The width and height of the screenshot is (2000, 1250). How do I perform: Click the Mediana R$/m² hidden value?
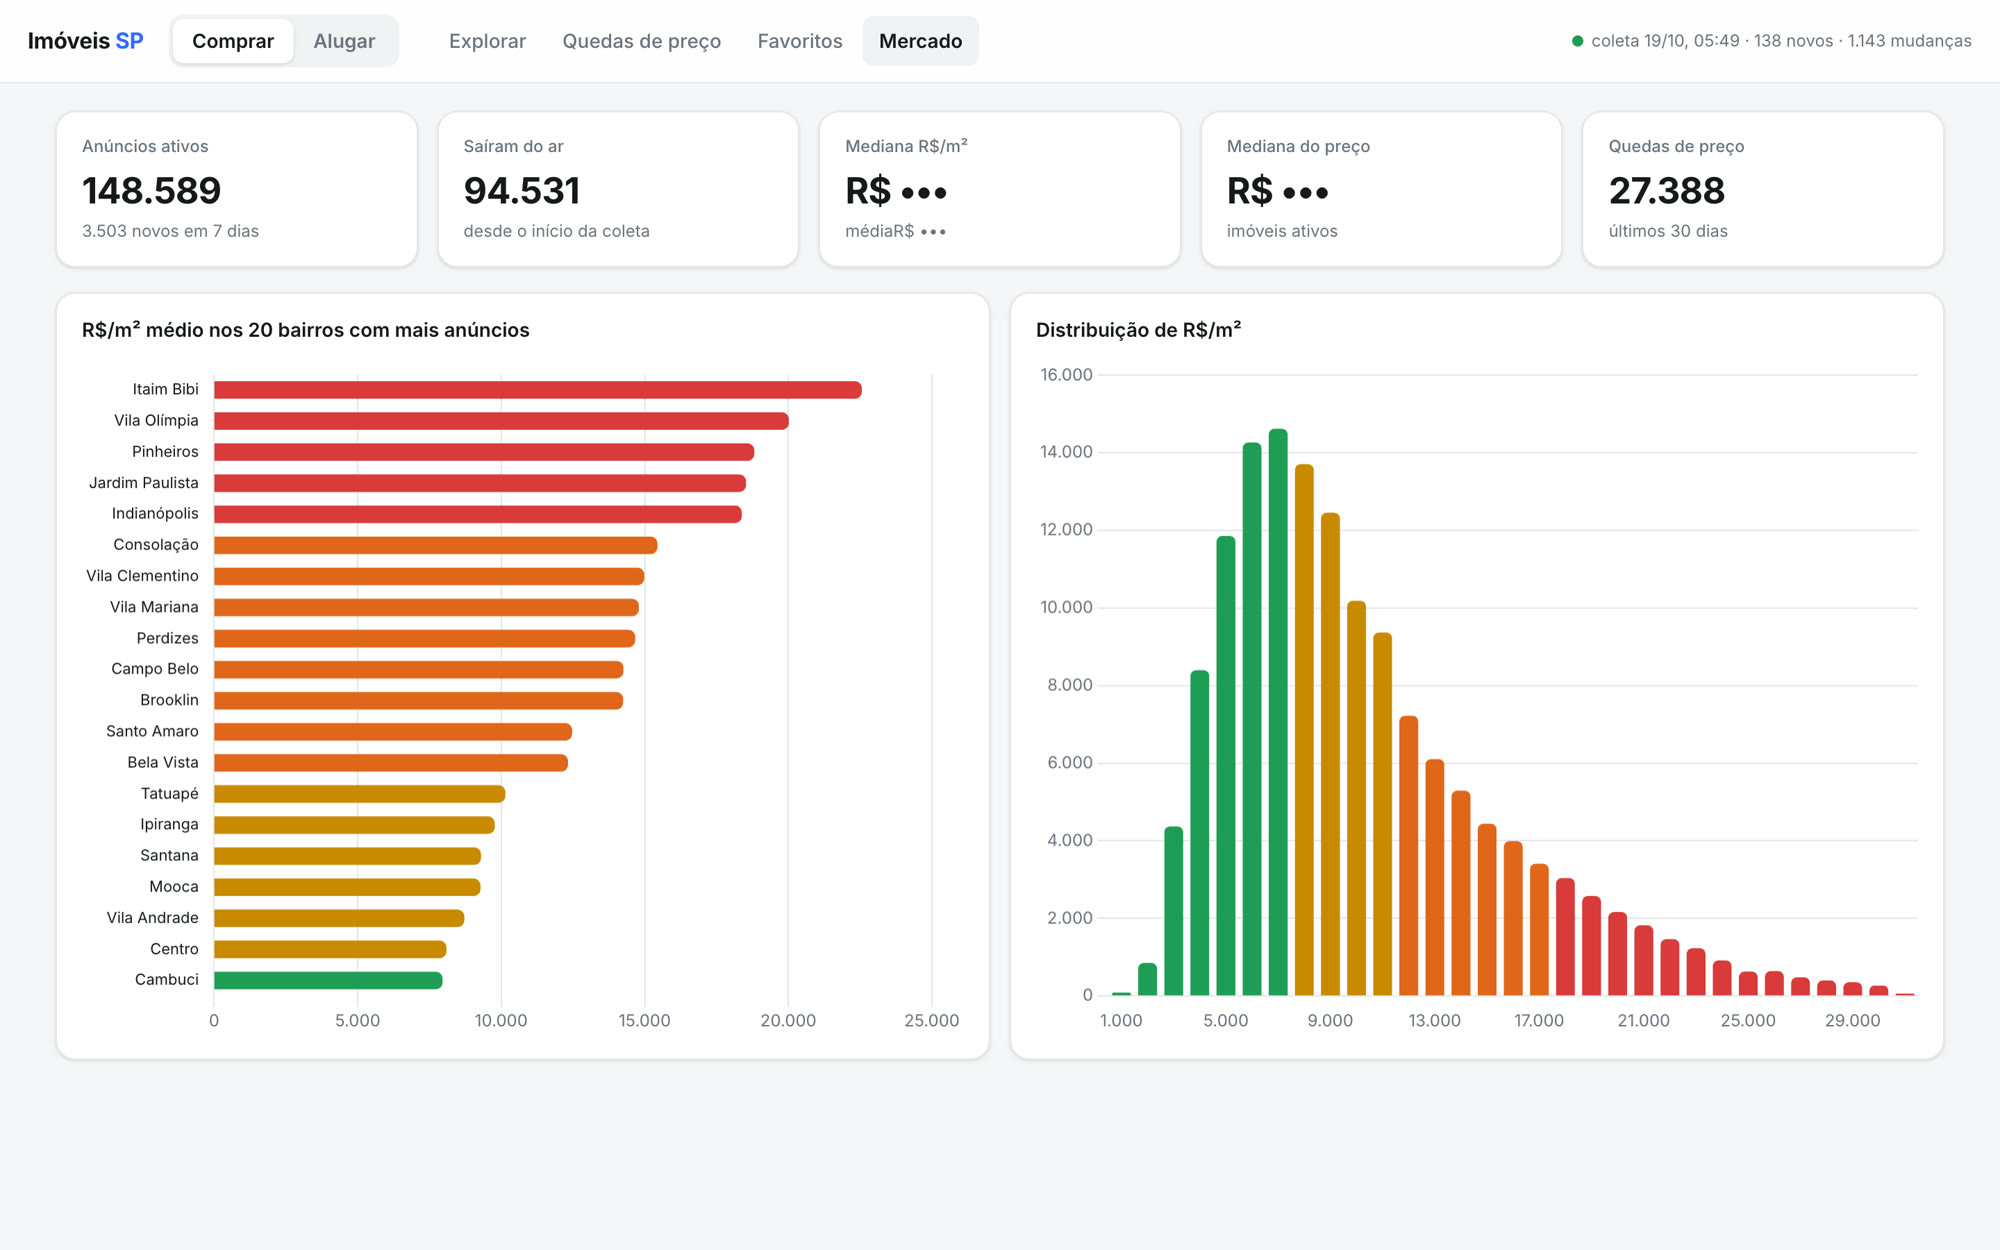click(x=895, y=190)
